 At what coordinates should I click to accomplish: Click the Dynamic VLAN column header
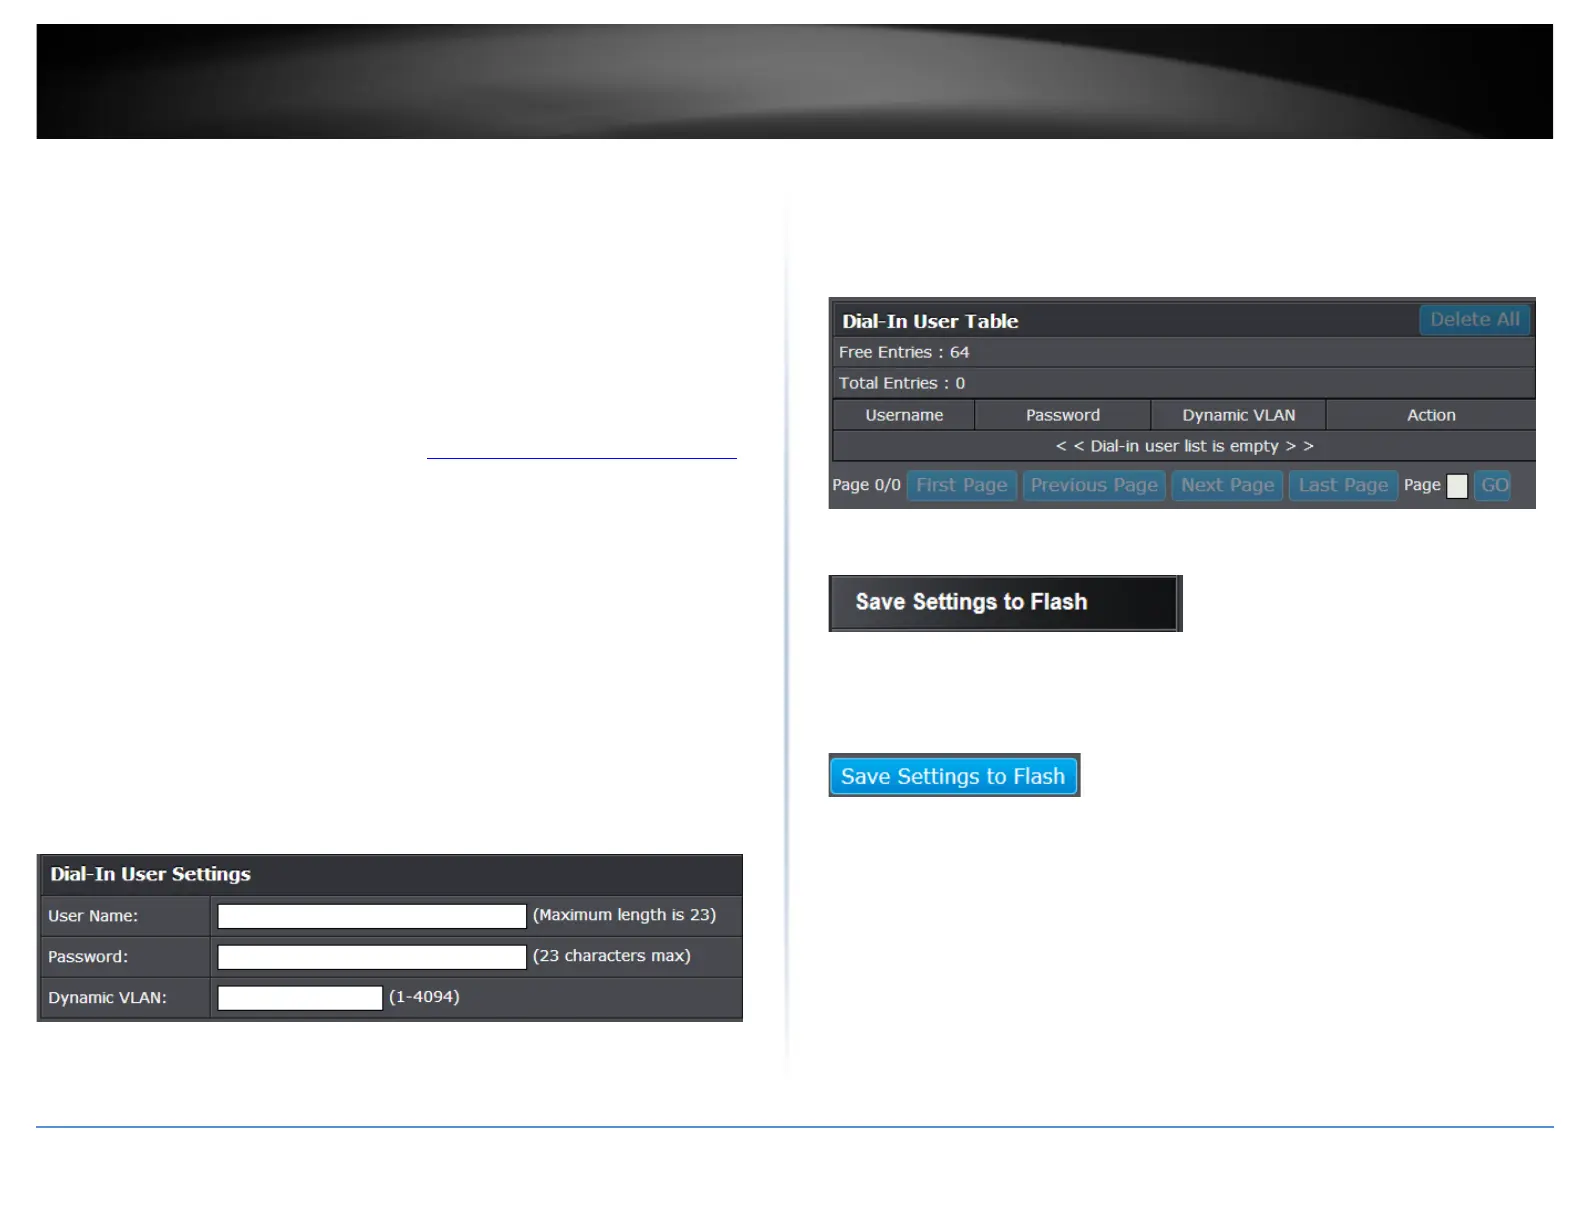pos(1239,415)
